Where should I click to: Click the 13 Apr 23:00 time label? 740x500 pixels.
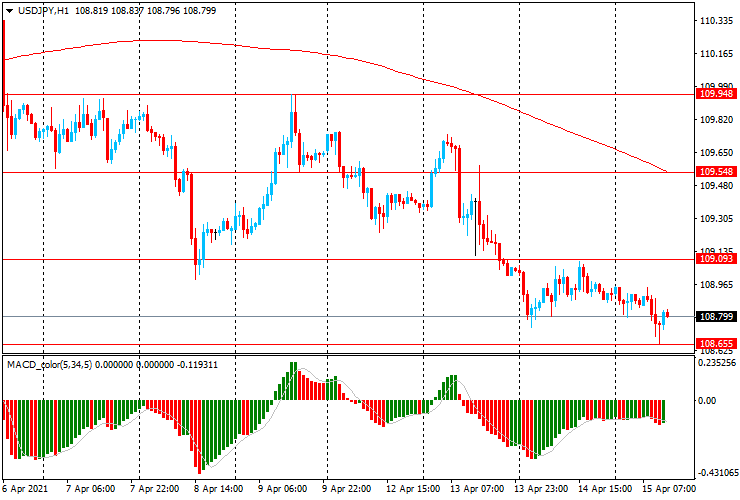541,488
